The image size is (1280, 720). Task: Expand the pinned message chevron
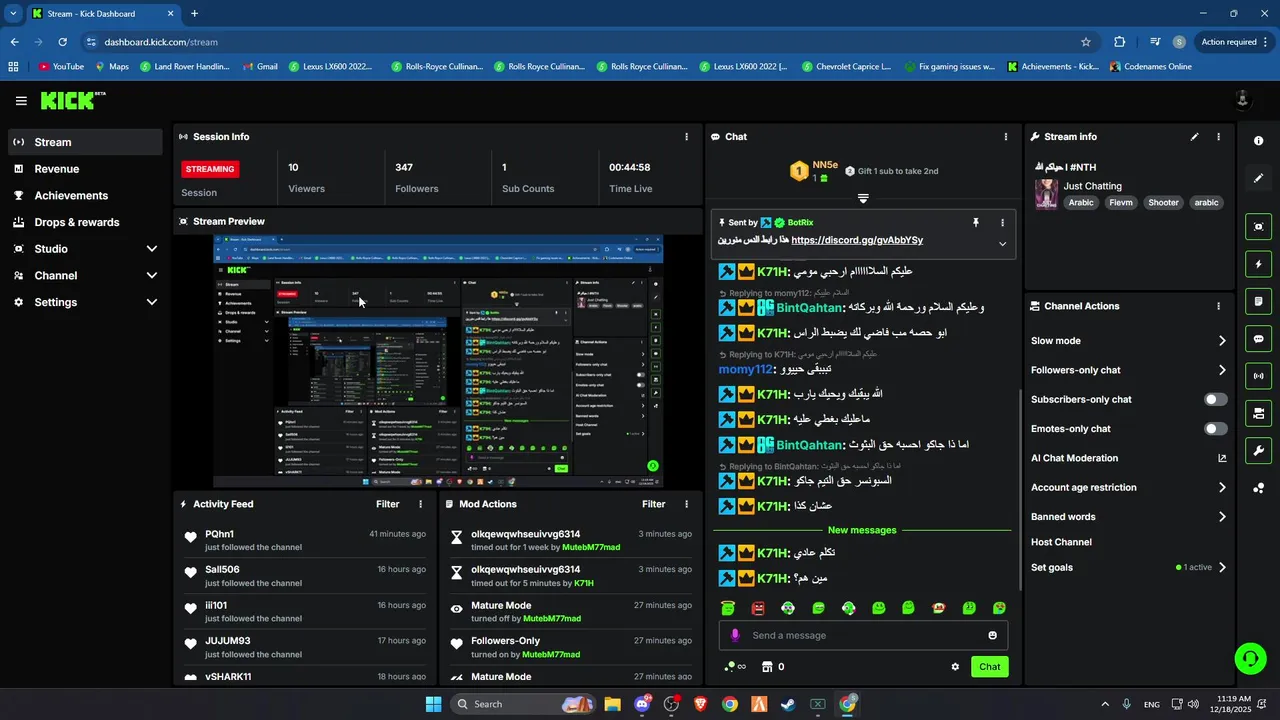(1002, 244)
